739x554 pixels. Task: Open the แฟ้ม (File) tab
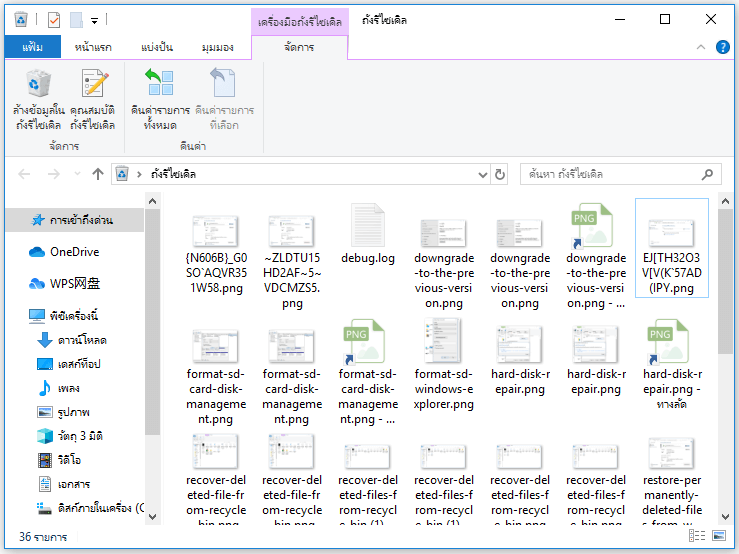point(32,47)
